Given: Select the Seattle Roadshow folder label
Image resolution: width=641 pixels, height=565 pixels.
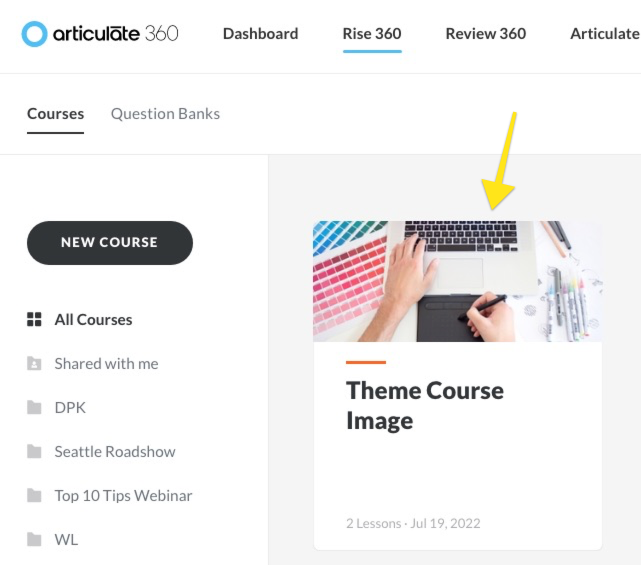Looking at the screenshot, I should click(115, 452).
